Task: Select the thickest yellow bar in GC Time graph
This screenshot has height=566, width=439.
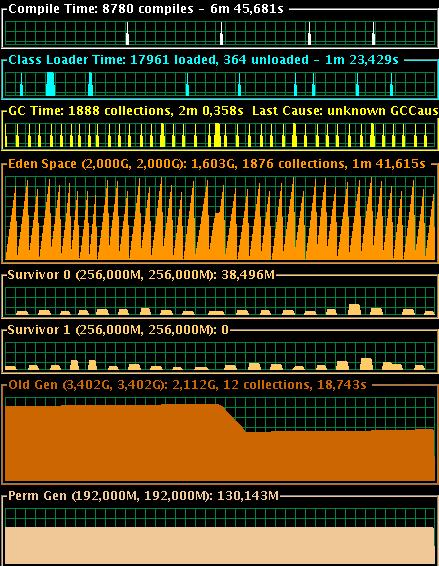Action: coord(217,135)
